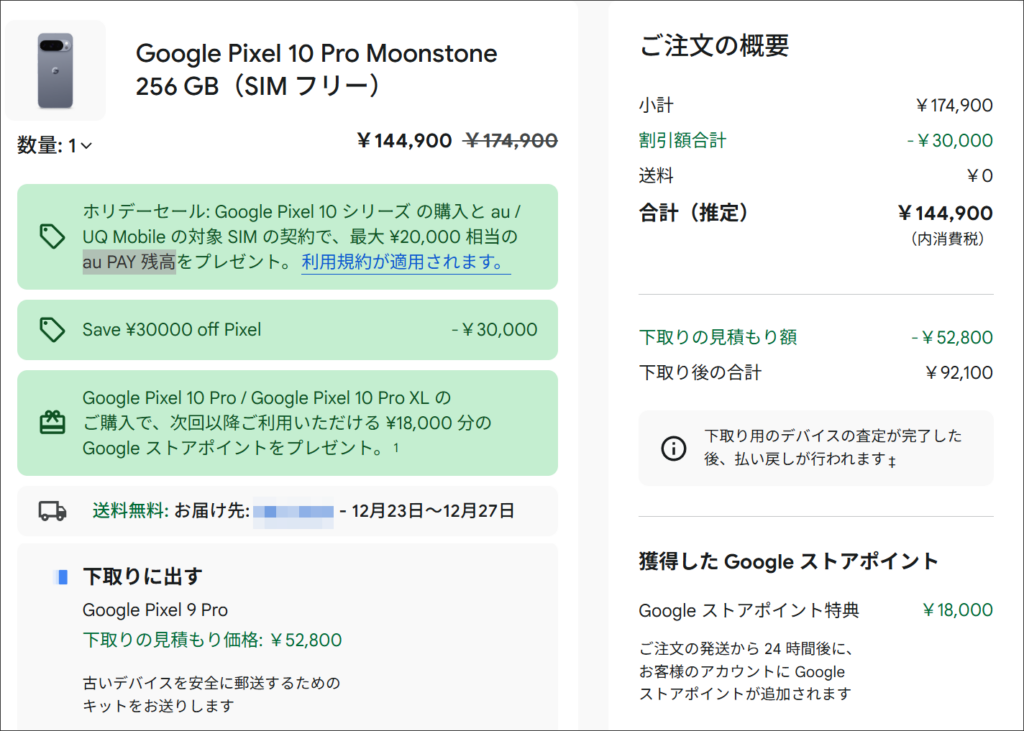Click the Google Pixel 9 Pro trade-in device name

155,610
